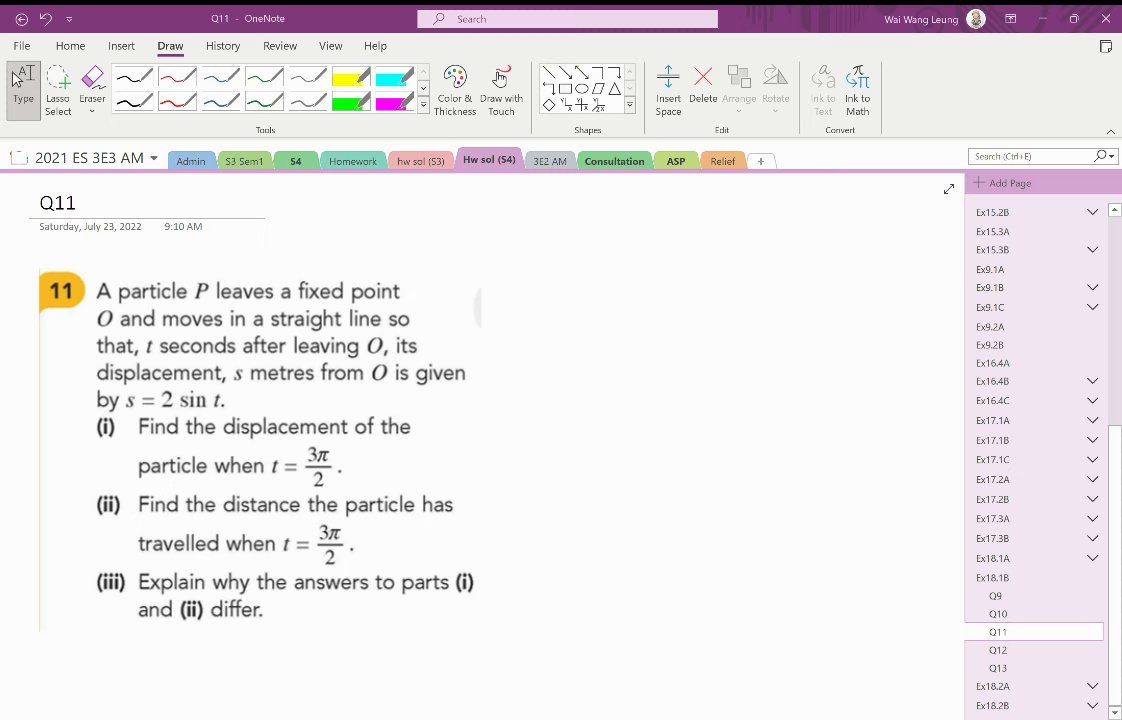
Task: Expand the Ex15.2B page group
Action: tap(1092, 212)
